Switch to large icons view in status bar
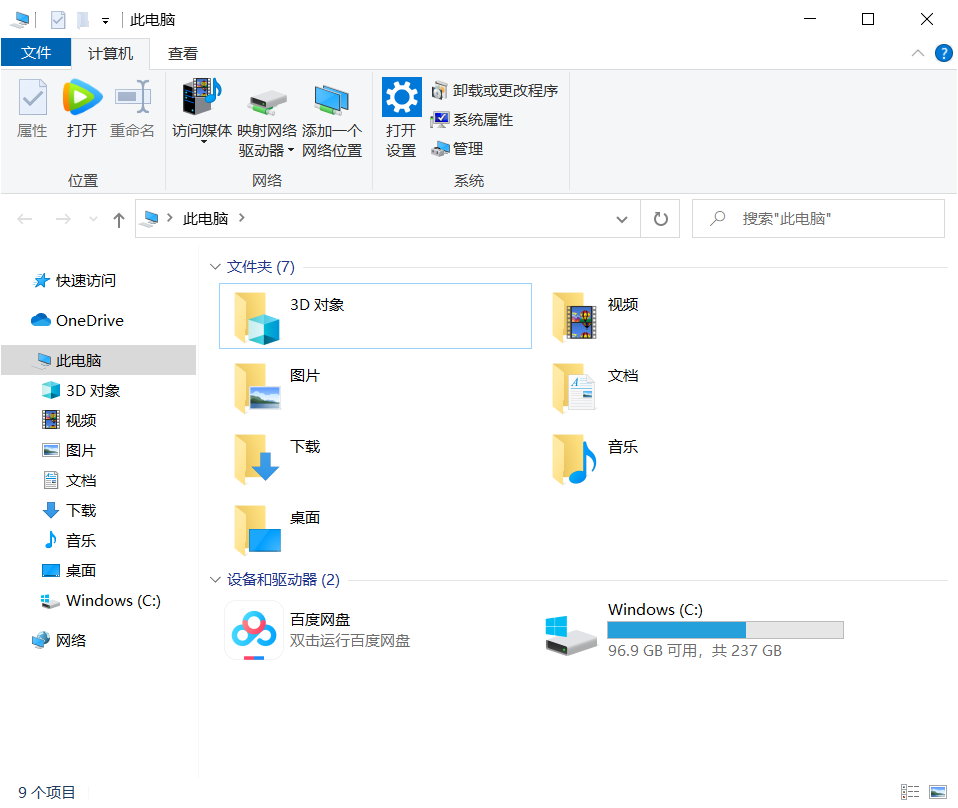Image resolution: width=958 pixels, height=808 pixels. point(938,792)
